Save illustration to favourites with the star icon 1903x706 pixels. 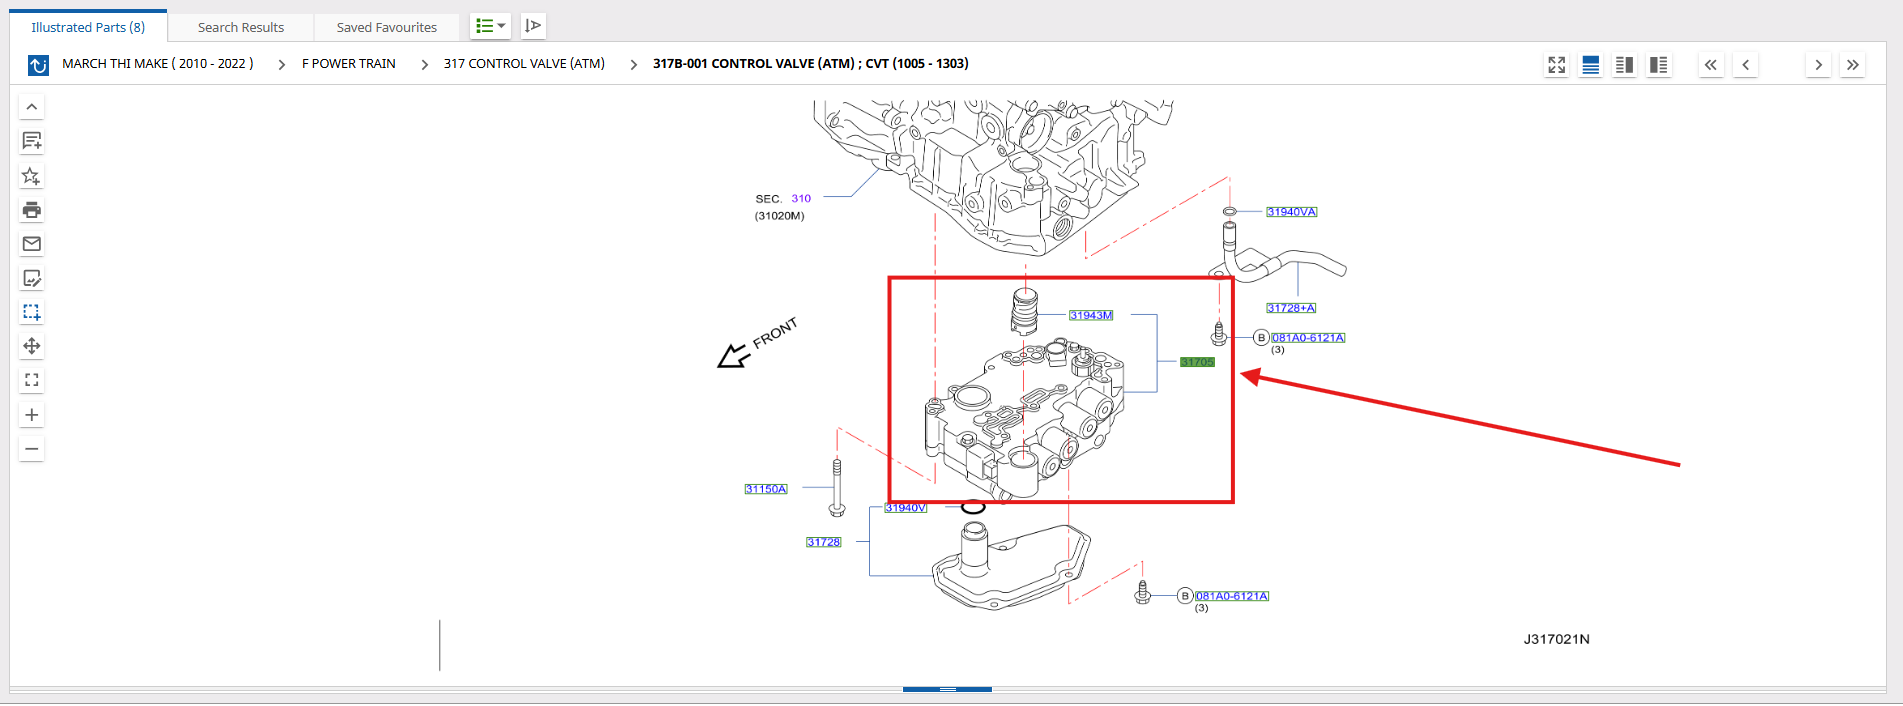click(32, 176)
